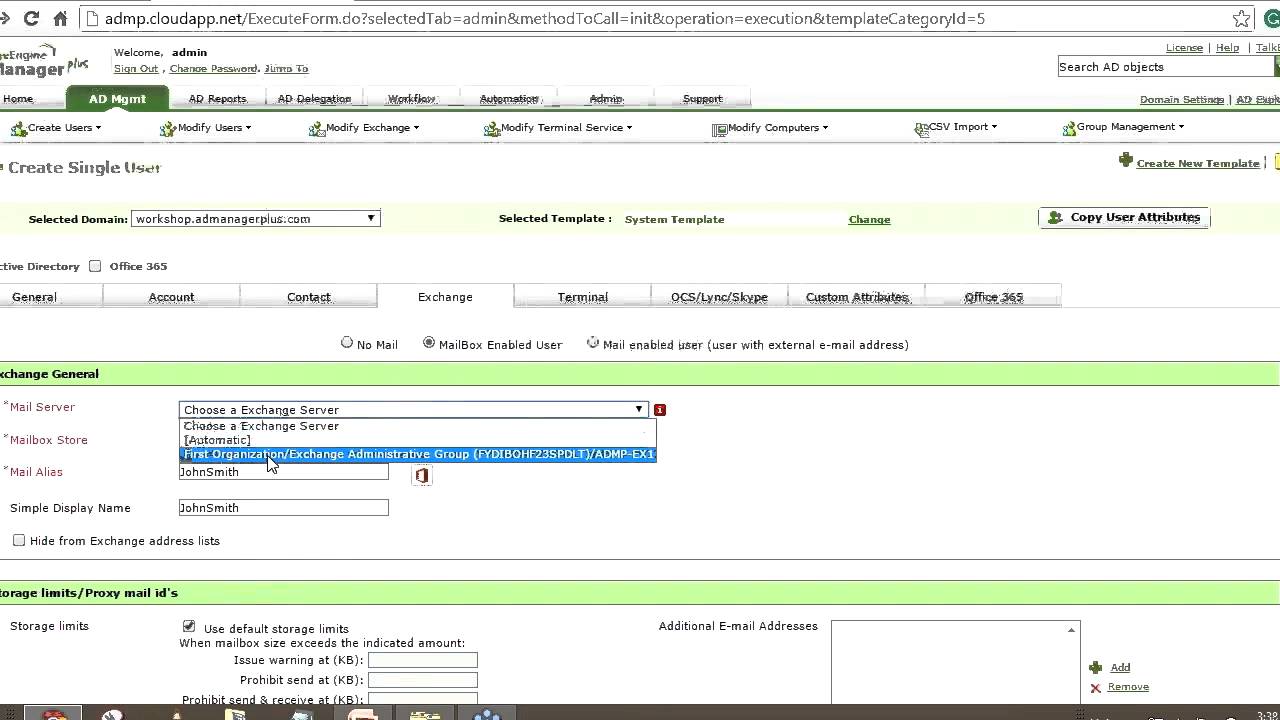
Task: Open the Group Management menu icon
Action: 1069,127
